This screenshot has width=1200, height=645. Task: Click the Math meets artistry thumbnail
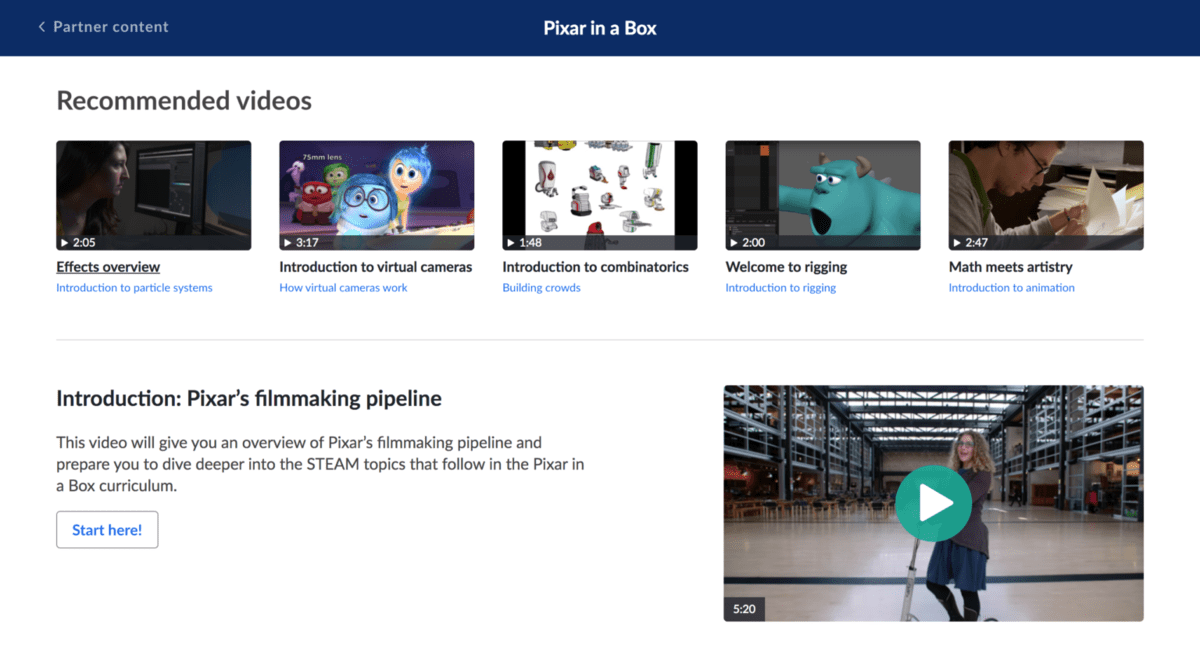click(x=1045, y=194)
